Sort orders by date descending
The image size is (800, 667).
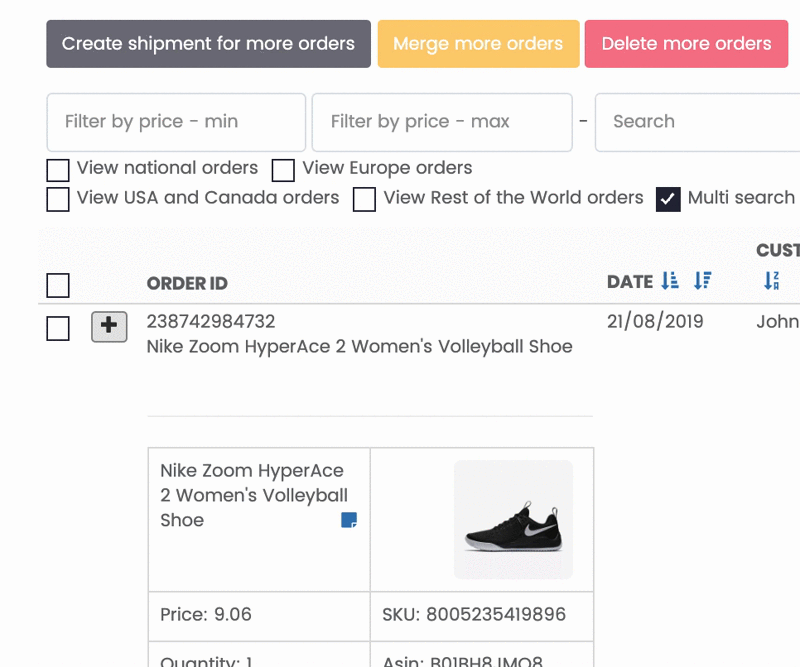(x=703, y=281)
